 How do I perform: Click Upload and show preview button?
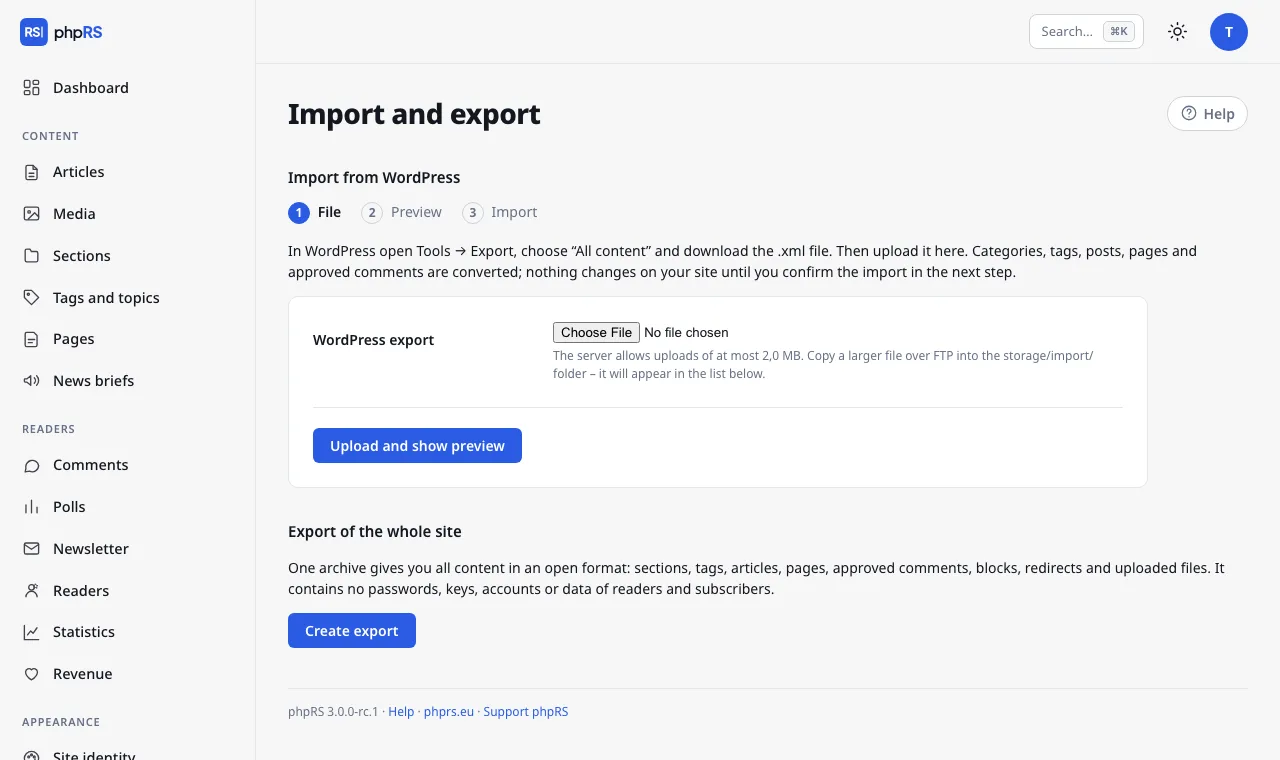coord(417,446)
